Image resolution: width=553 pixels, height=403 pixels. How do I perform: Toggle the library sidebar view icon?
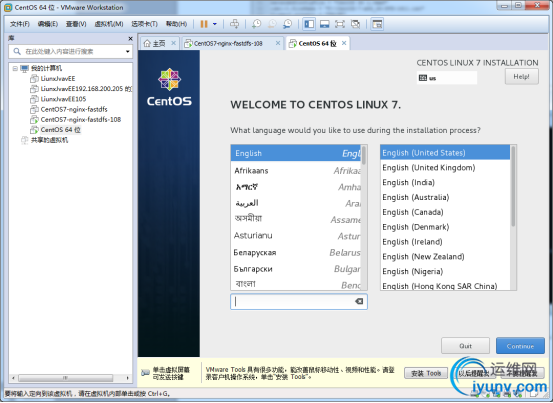pos(309,24)
